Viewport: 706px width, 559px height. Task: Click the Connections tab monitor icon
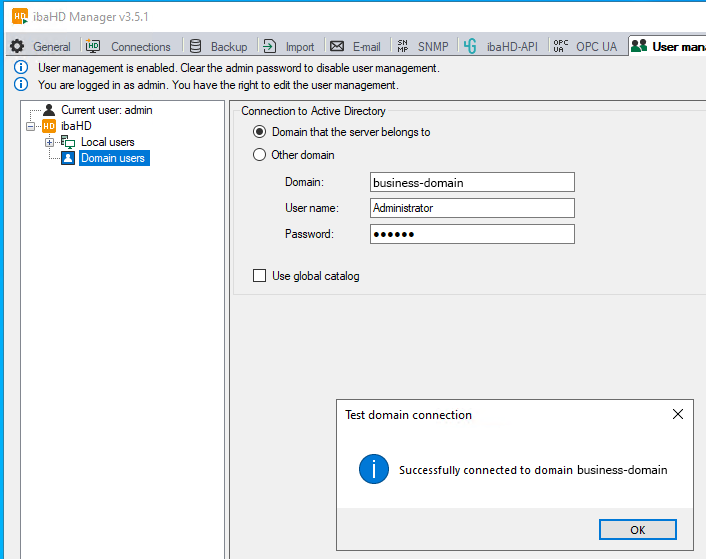(x=93, y=46)
